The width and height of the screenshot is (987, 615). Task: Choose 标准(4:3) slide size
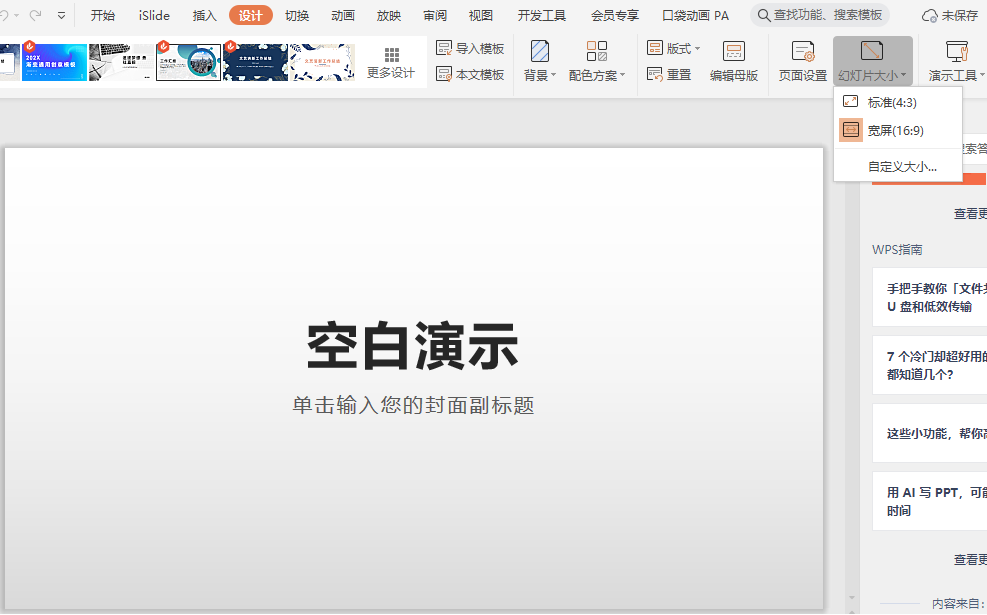click(x=898, y=102)
